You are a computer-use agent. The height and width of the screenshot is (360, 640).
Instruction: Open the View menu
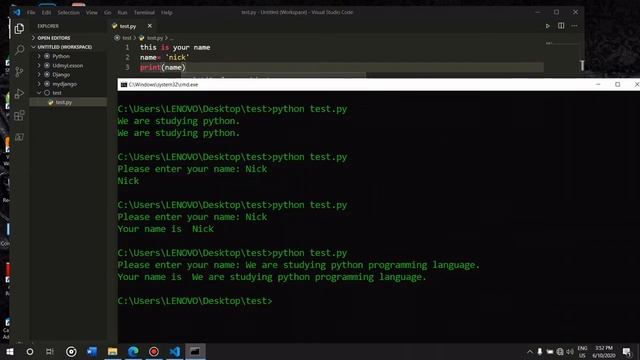coord(92,13)
